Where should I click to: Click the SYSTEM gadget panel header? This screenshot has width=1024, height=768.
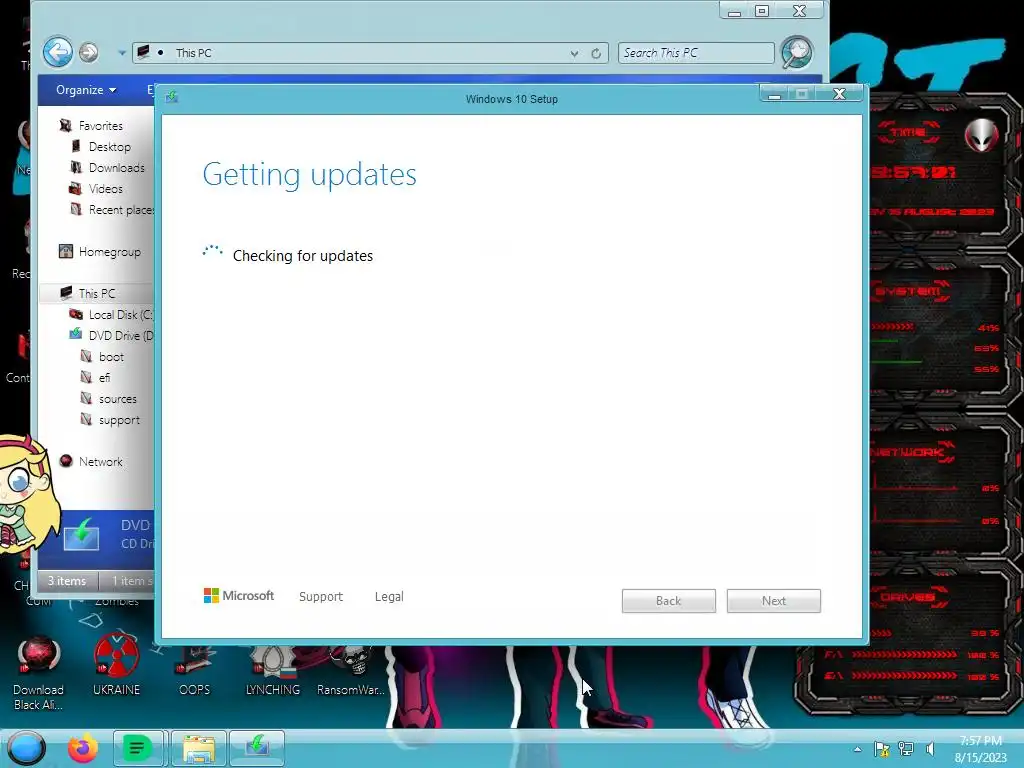[908, 291]
